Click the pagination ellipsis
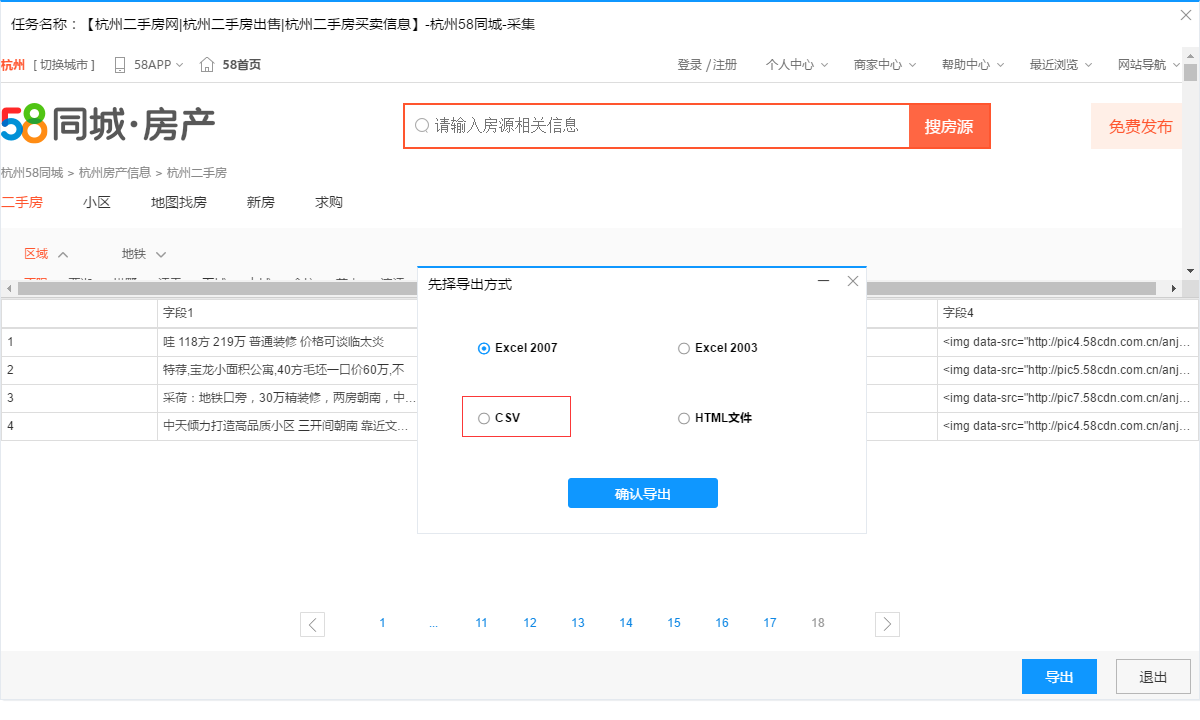Viewport: 1200px width, 720px height. [433, 624]
